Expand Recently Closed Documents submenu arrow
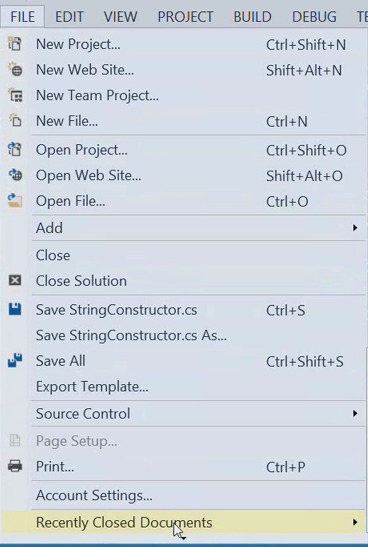Screen dimensions: 368x547 click(x=355, y=522)
